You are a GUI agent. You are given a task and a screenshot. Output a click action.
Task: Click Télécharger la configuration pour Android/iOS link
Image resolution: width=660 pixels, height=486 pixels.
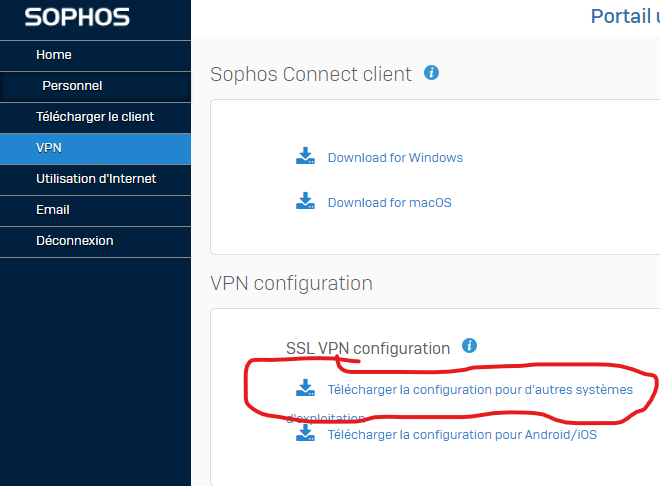point(462,435)
